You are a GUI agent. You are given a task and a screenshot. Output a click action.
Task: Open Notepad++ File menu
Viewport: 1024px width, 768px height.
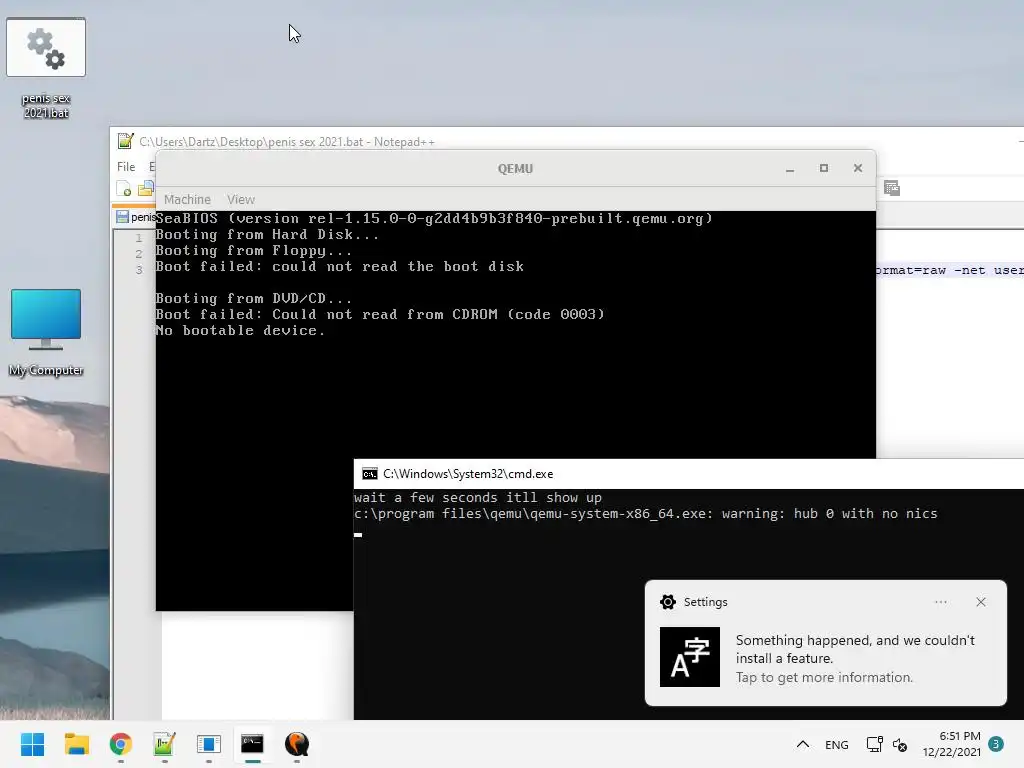tap(126, 167)
